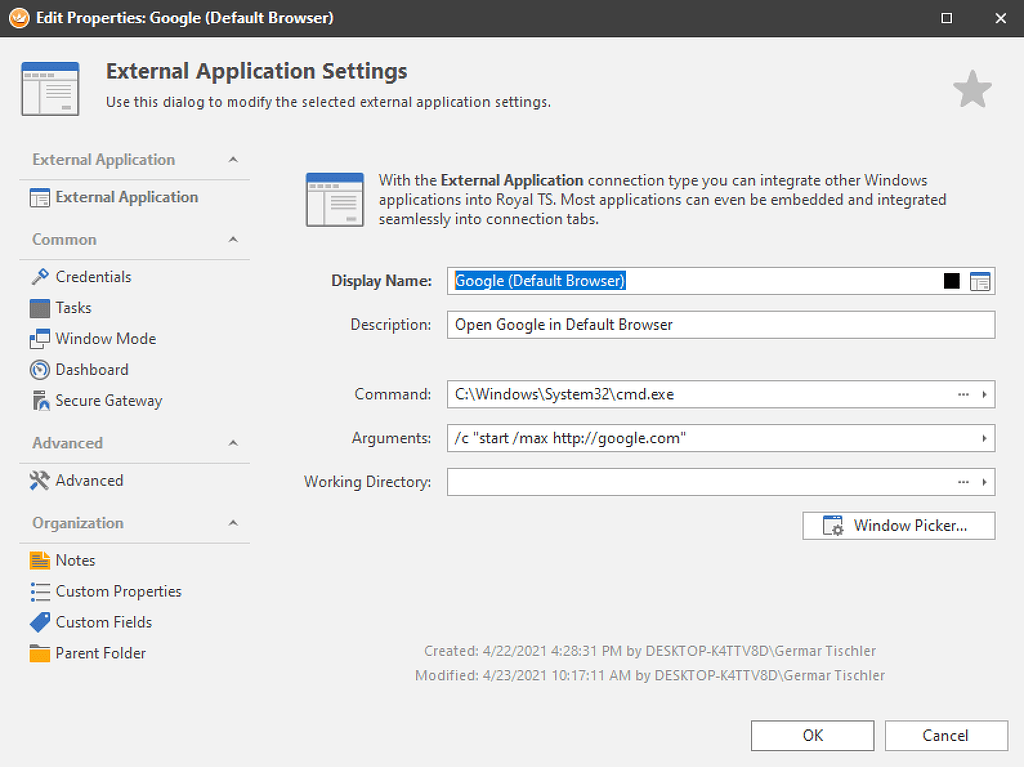Browse for Working Directory with ellipsis

[963, 482]
